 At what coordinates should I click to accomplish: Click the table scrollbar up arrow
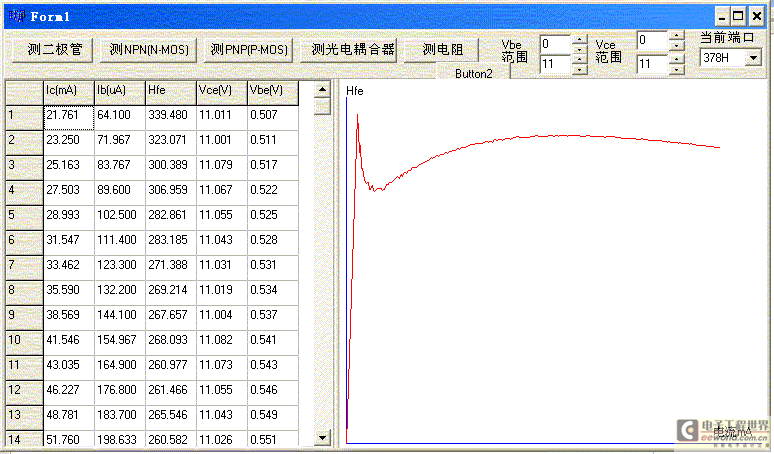tap(322, 89)
